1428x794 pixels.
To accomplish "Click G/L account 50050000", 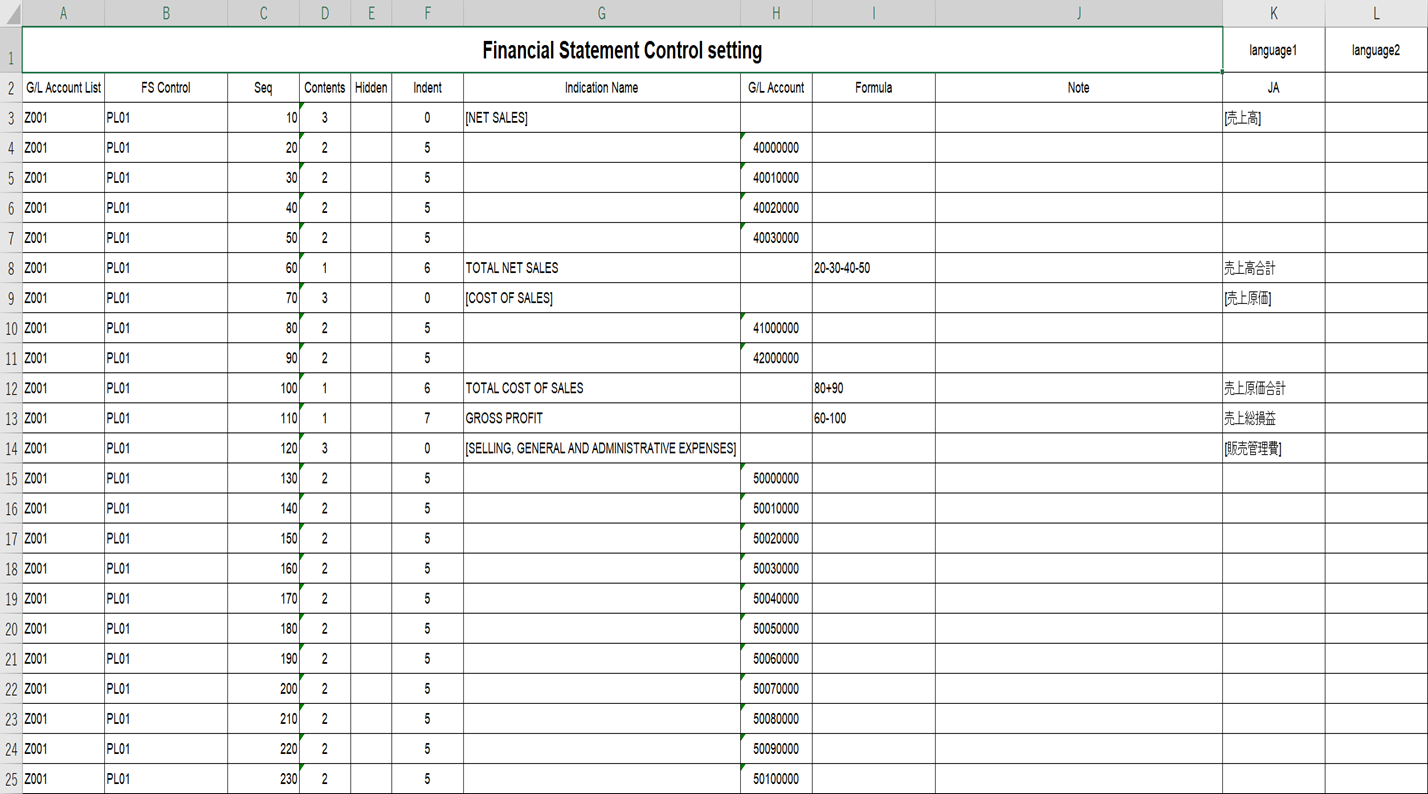I will tap(776, 628).
